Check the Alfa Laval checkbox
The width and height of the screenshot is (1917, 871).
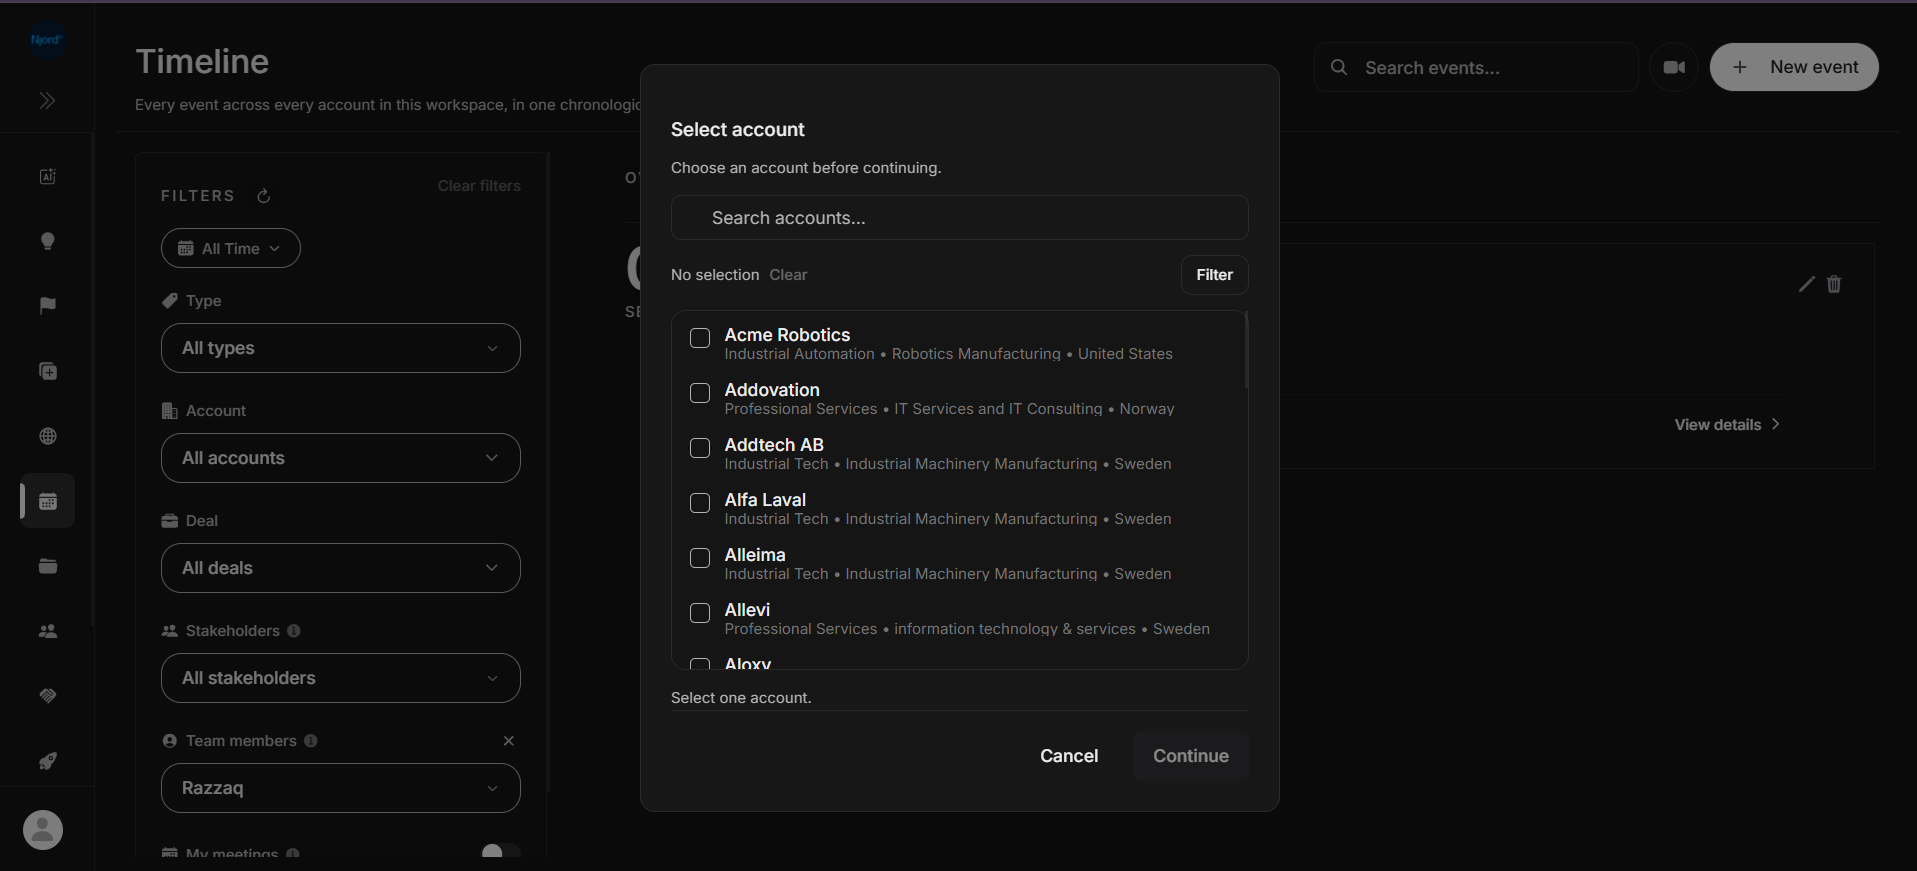(x=700, y=503)
